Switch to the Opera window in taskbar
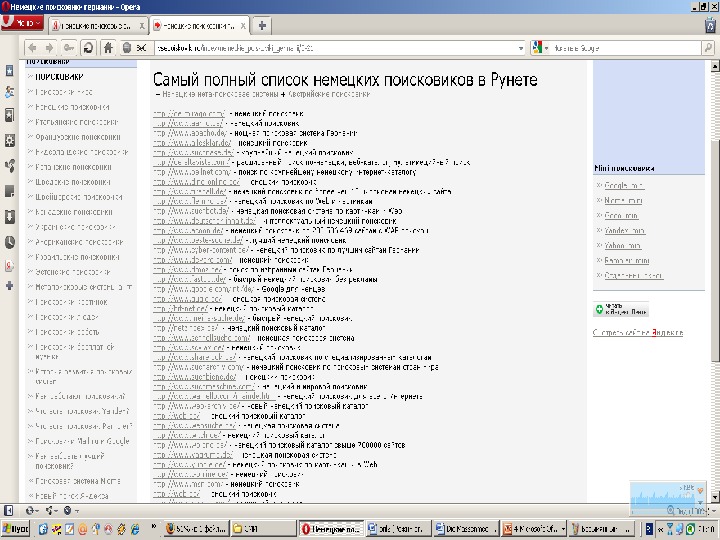 [x=331, y=529]
